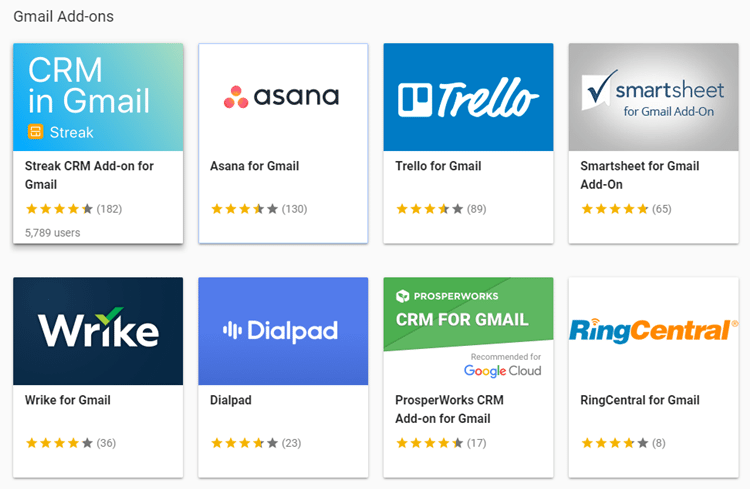Image resolution: width=750 pixels, height=489 pixels.
Task: Click the Wrike logo banner
Action: click(x=98, y=331)
